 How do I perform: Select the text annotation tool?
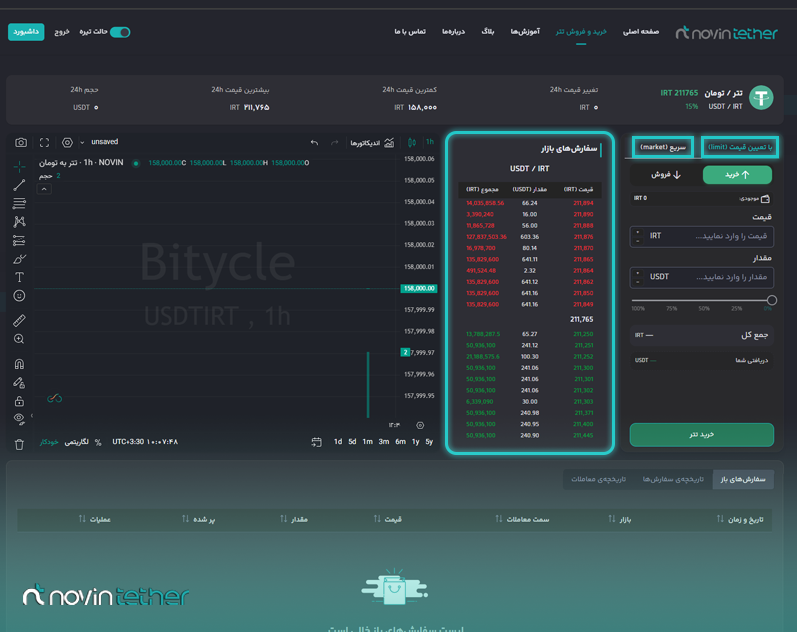pyautogui.click(x=19, y=277)
